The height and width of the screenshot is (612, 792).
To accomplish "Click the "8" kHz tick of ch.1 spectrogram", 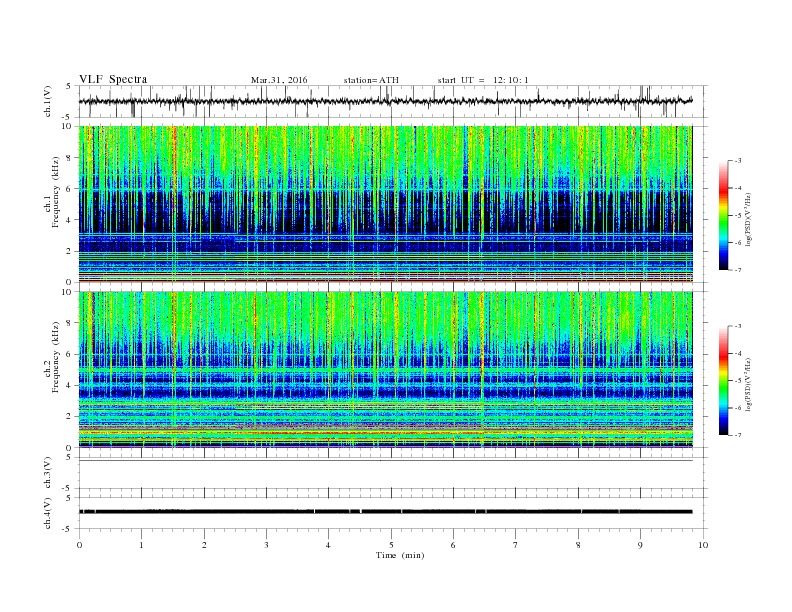I will 69,158.
